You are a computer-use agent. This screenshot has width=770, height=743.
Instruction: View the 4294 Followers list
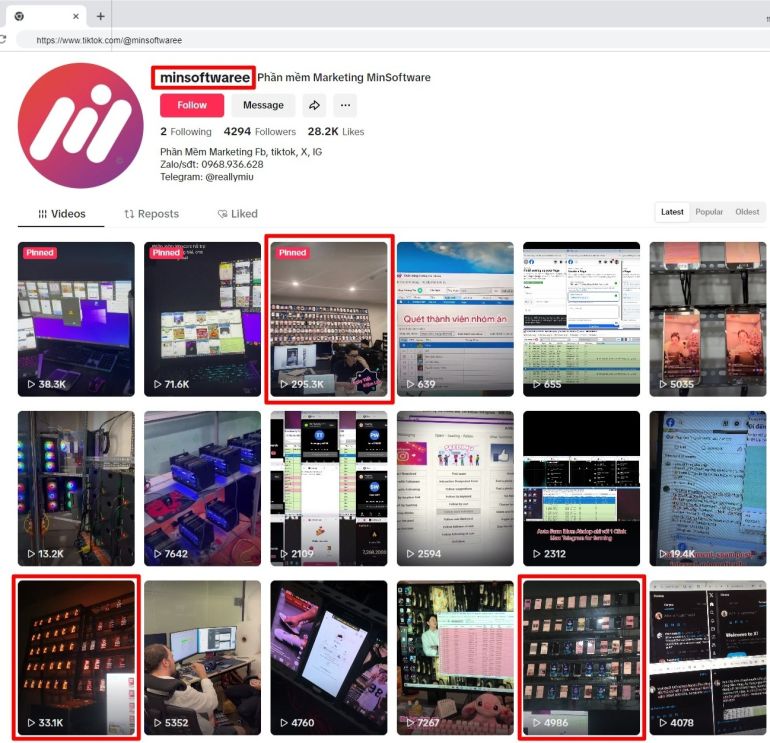pyautogui.click(x=260, y=132)
